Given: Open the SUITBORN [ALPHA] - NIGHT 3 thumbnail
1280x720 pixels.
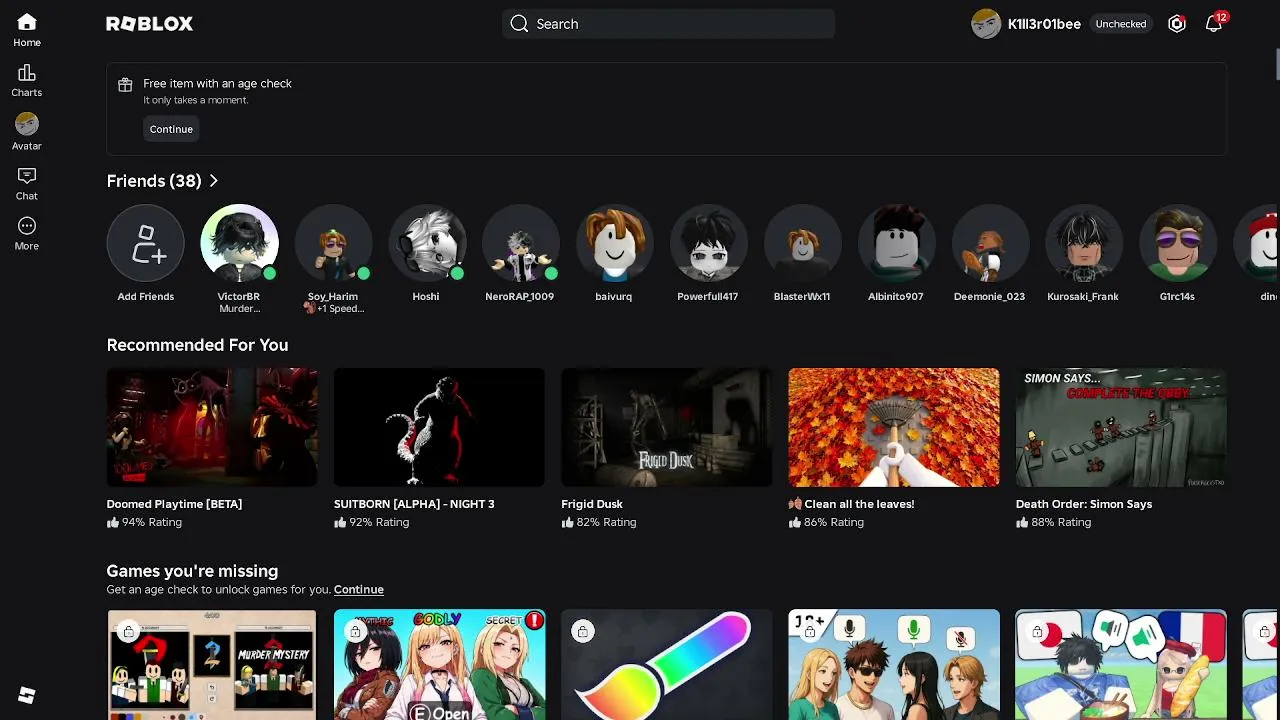Looking at the screenshot, I should click(439, 427).
